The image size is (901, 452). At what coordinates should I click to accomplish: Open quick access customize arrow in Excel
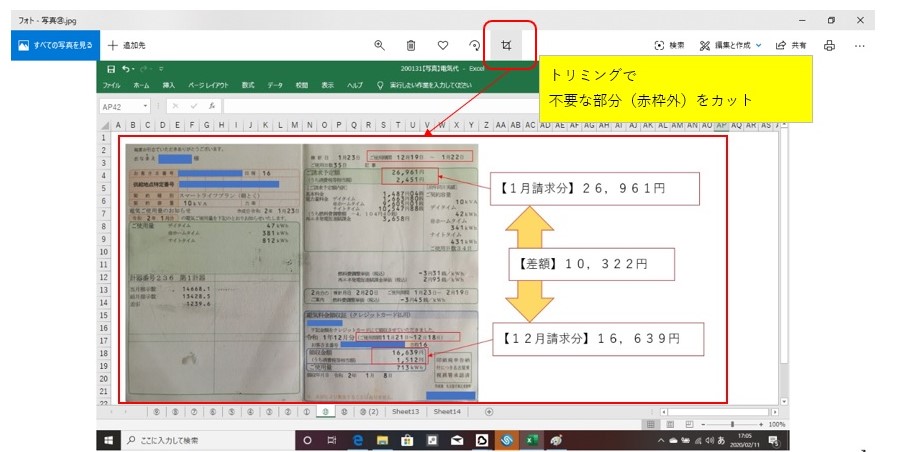[x=161, y=69]
